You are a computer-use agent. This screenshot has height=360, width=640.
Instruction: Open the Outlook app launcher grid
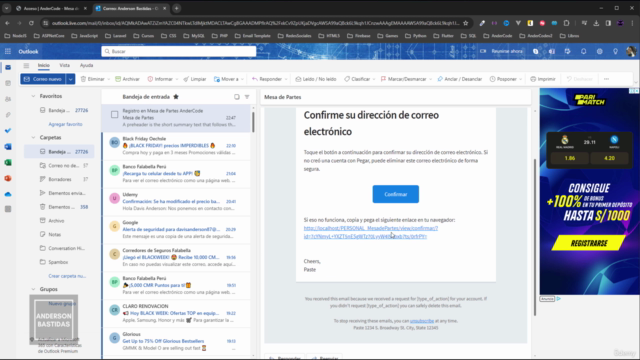pos(8,51)
